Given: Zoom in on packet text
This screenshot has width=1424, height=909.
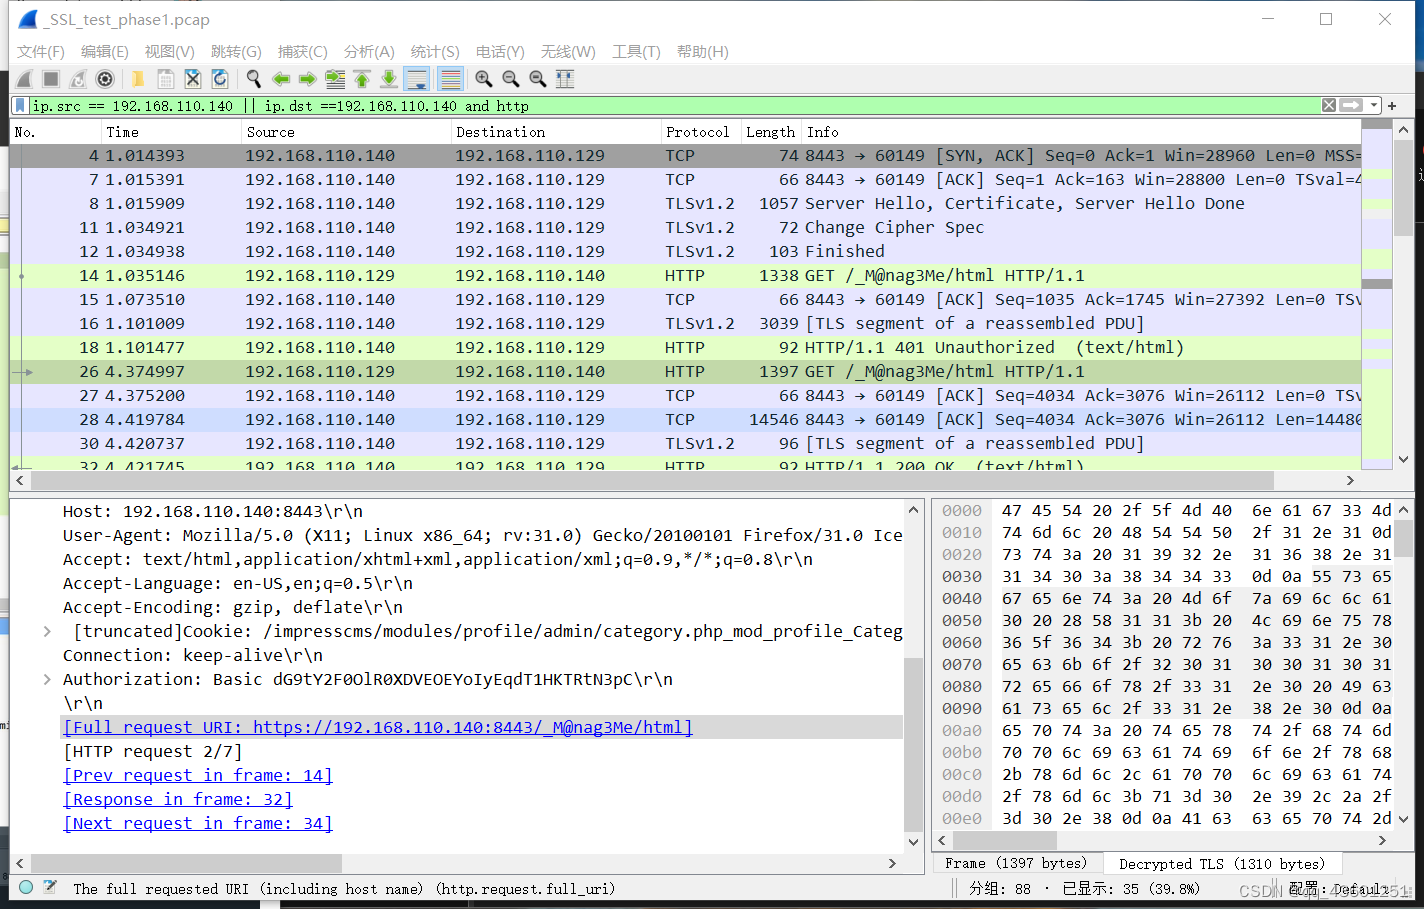Looking at the screenshot, I should [484, 79].
